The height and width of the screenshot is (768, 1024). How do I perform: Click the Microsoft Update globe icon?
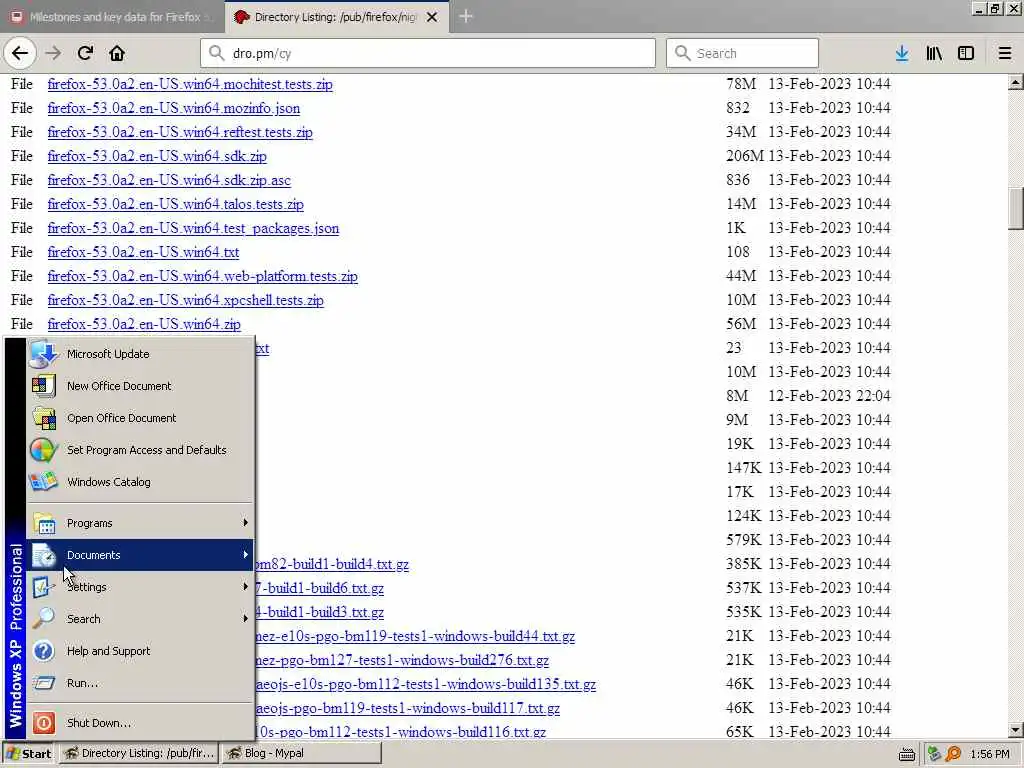[44, 354]
